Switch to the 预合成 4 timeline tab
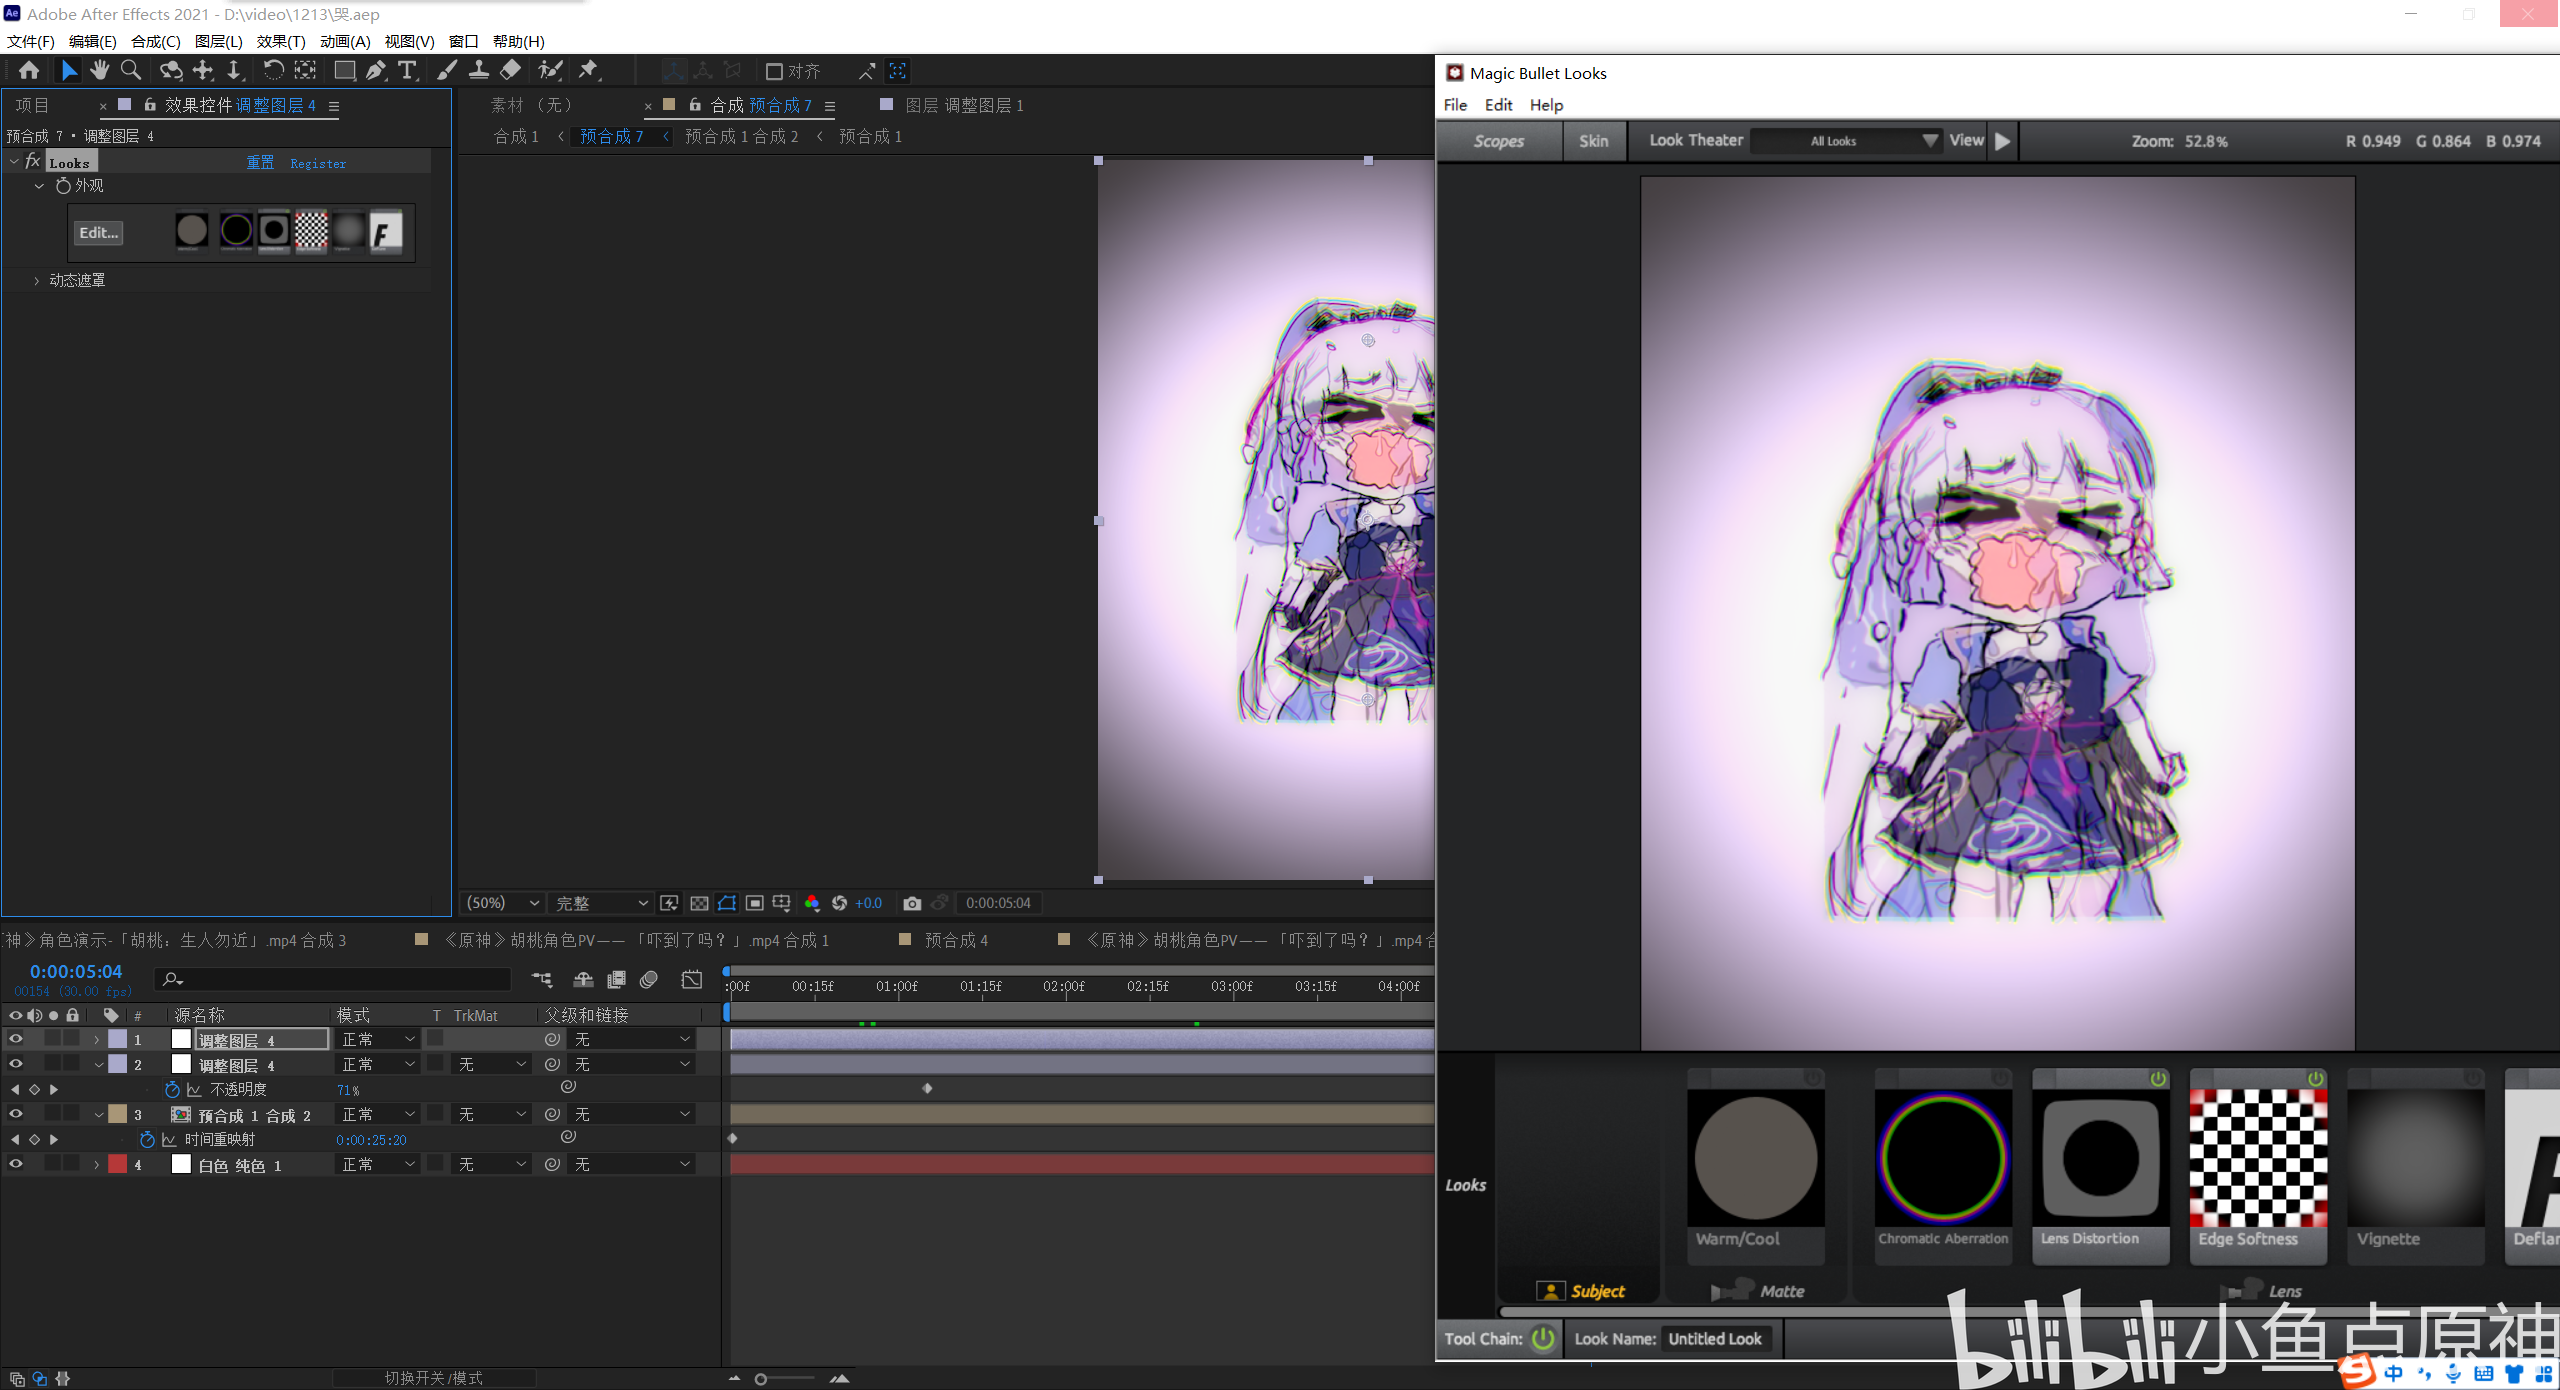Image resolution: width=2560 pixels, height=1390 pixels. point(956,940)
